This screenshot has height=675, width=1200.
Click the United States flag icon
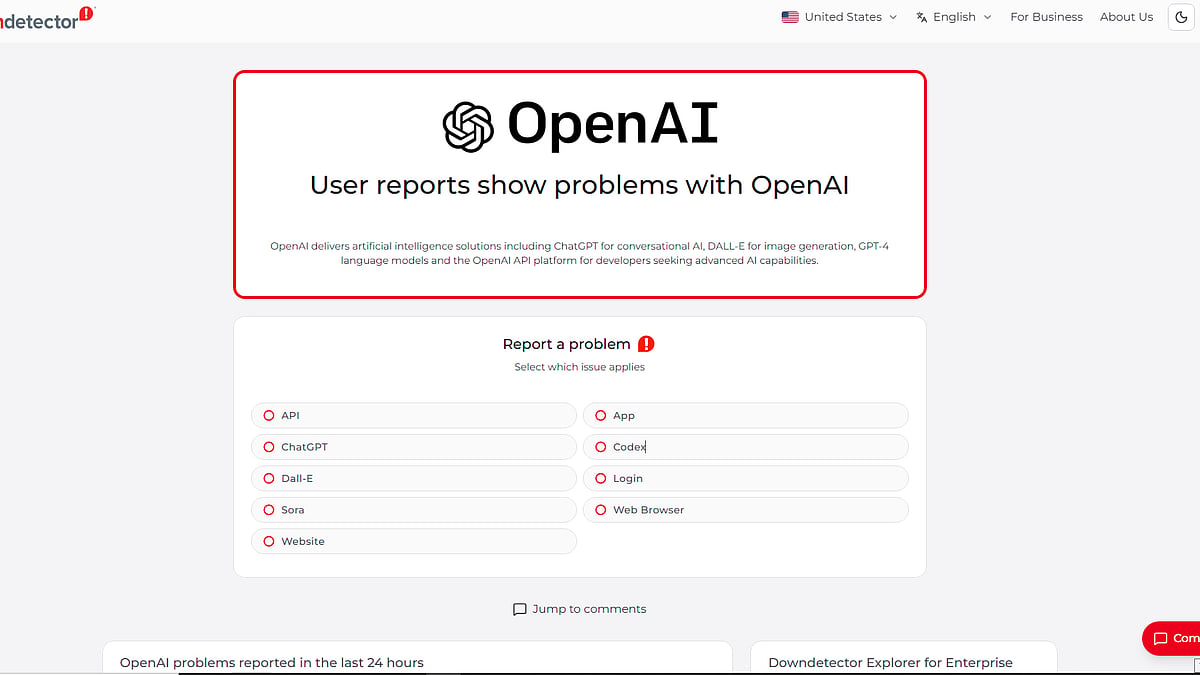tap(790, 17)
